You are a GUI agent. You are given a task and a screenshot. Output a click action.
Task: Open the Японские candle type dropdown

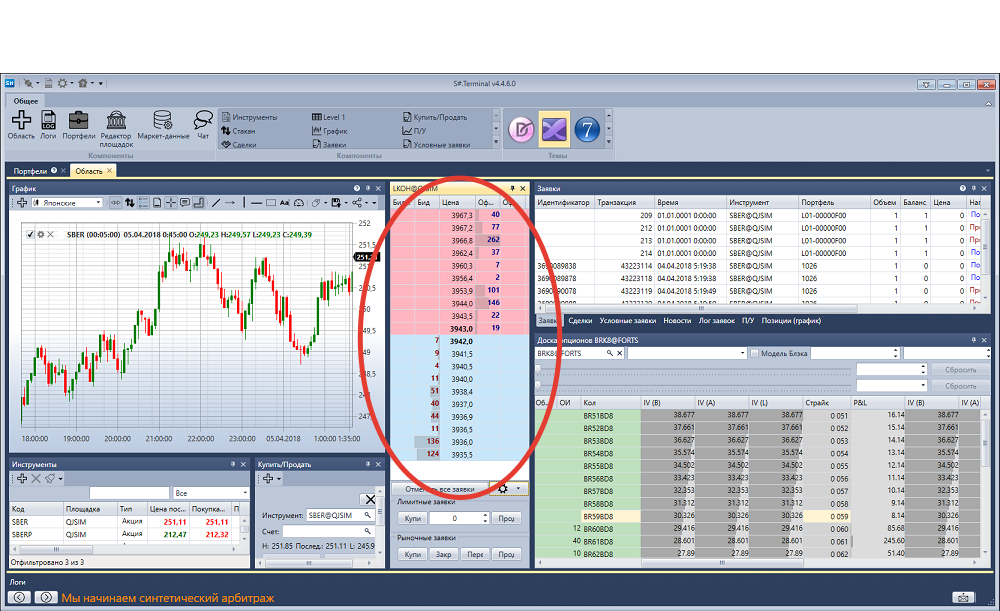tap(68, 203)
